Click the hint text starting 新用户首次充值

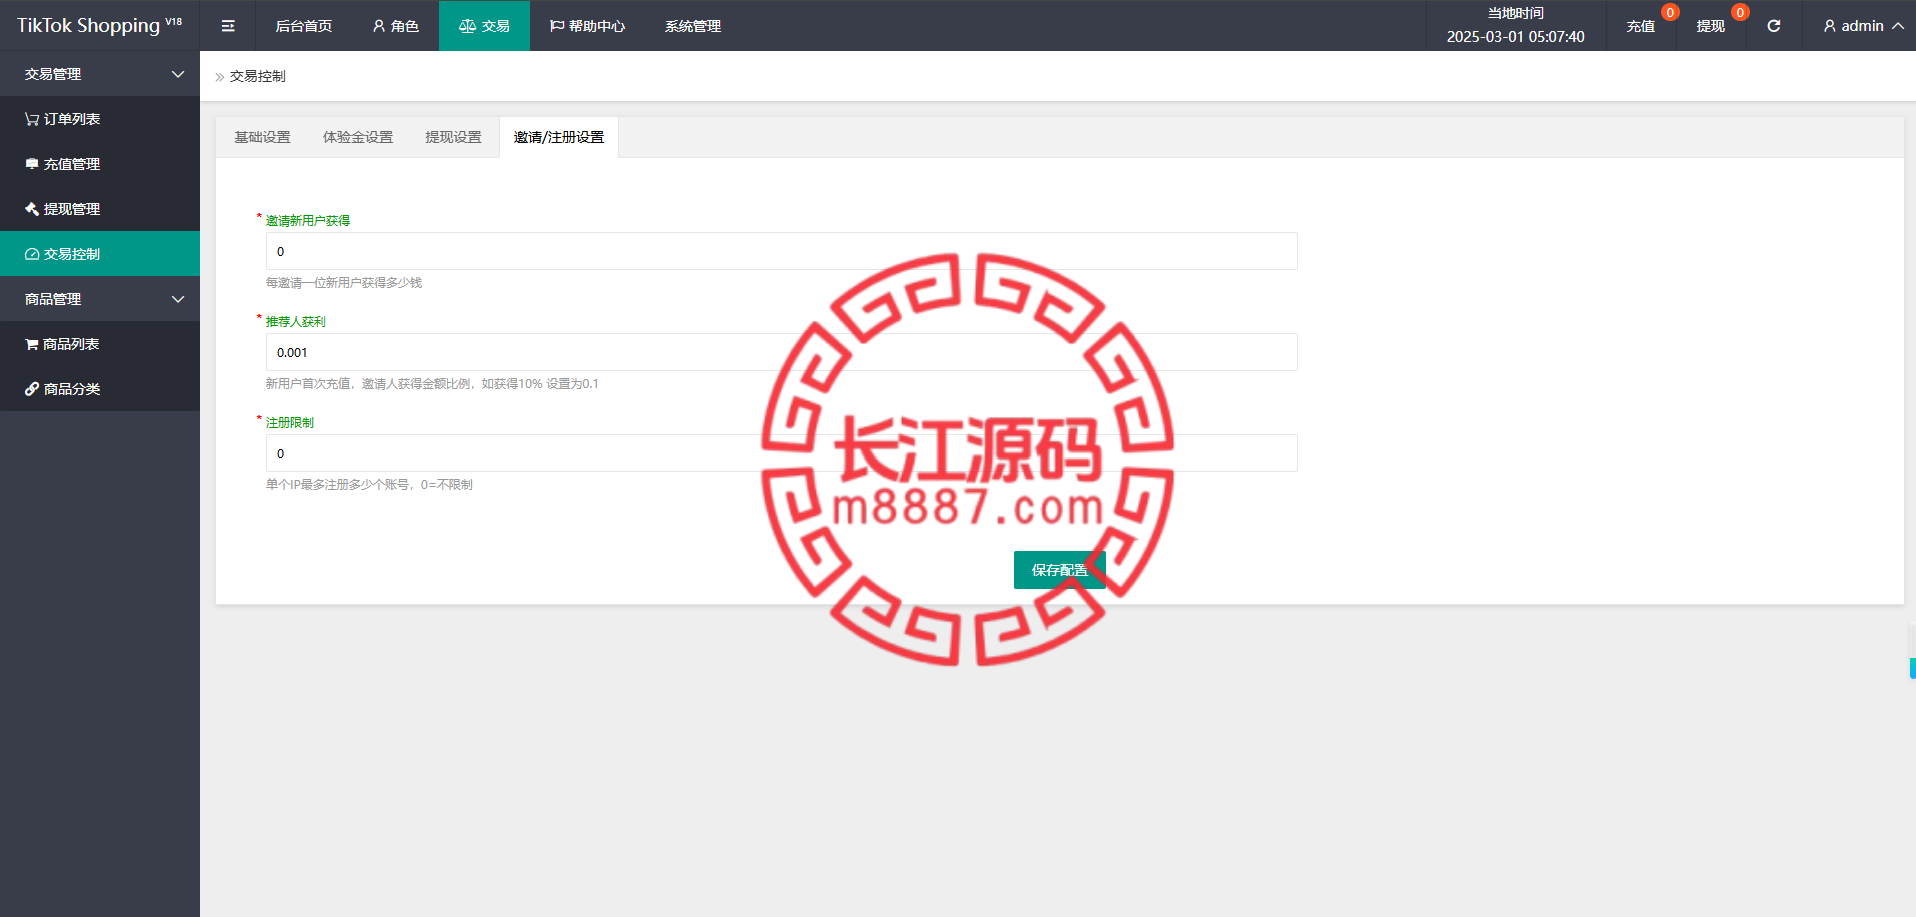(432, 384)
